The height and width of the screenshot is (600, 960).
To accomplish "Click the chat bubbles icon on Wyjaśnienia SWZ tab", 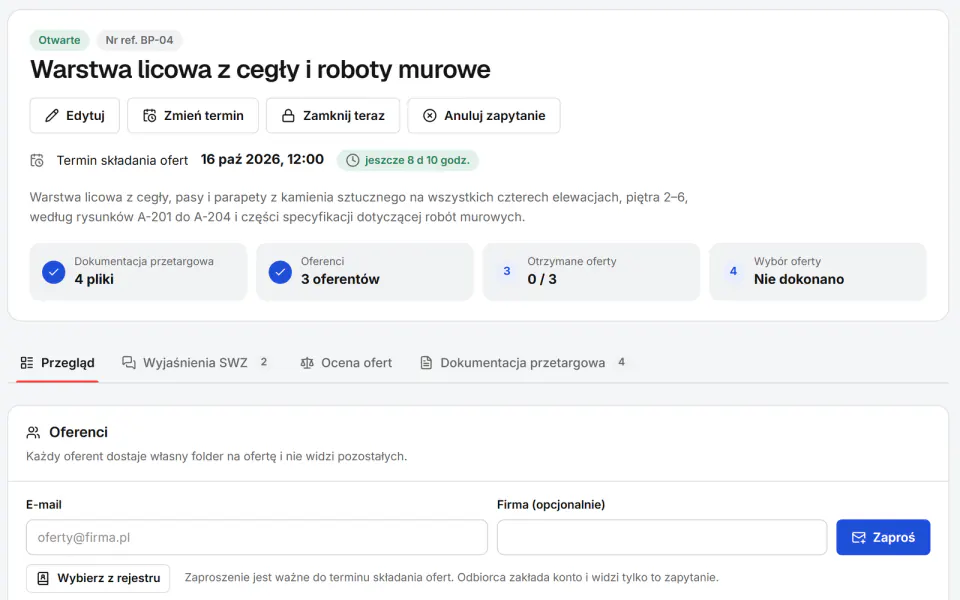I will tap(129, 363).
